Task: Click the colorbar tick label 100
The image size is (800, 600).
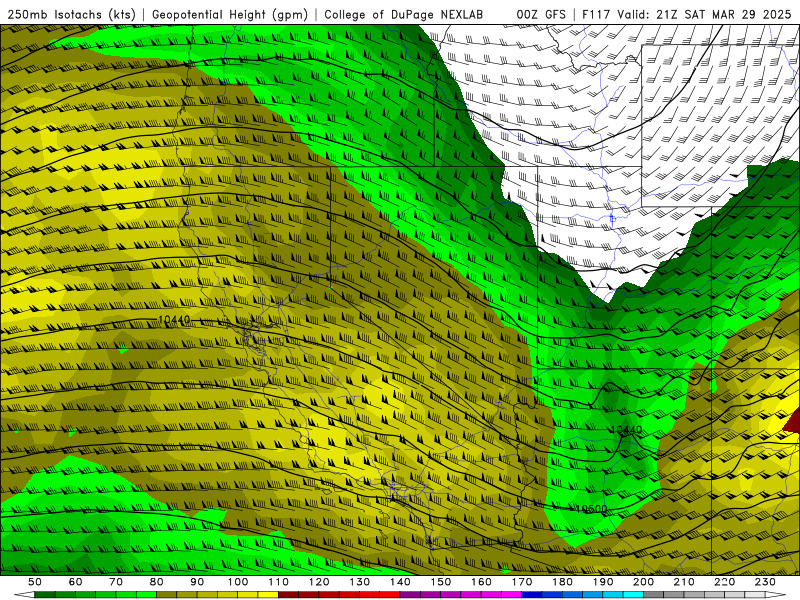Action: (x=238, y=582)
